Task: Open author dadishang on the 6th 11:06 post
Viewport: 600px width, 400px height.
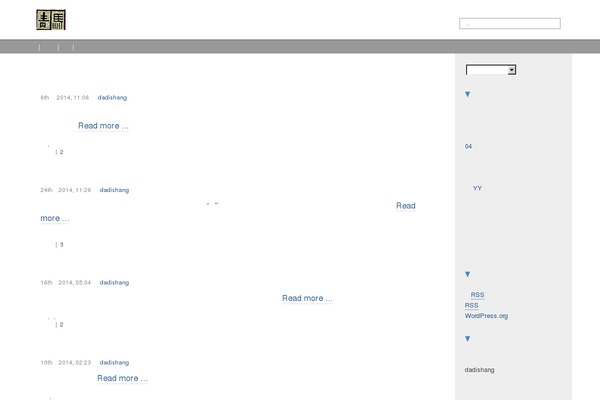Action: point(112,98)
